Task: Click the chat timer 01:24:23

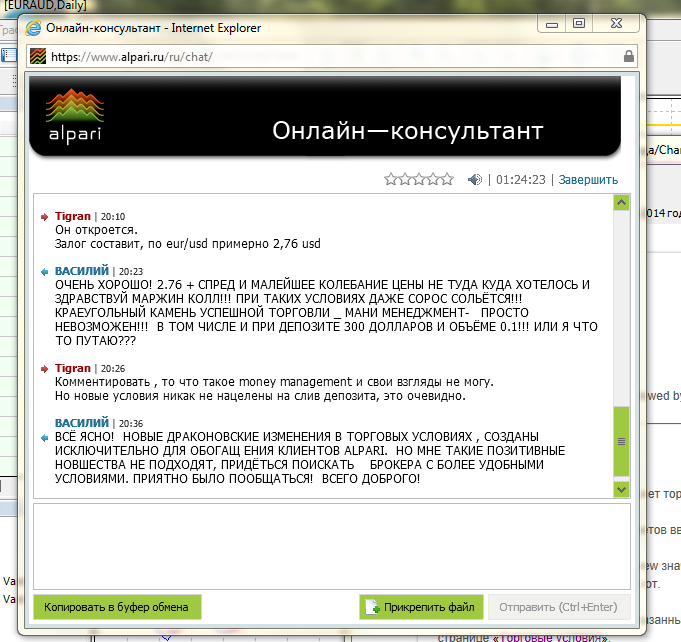Action: (521, 180)
